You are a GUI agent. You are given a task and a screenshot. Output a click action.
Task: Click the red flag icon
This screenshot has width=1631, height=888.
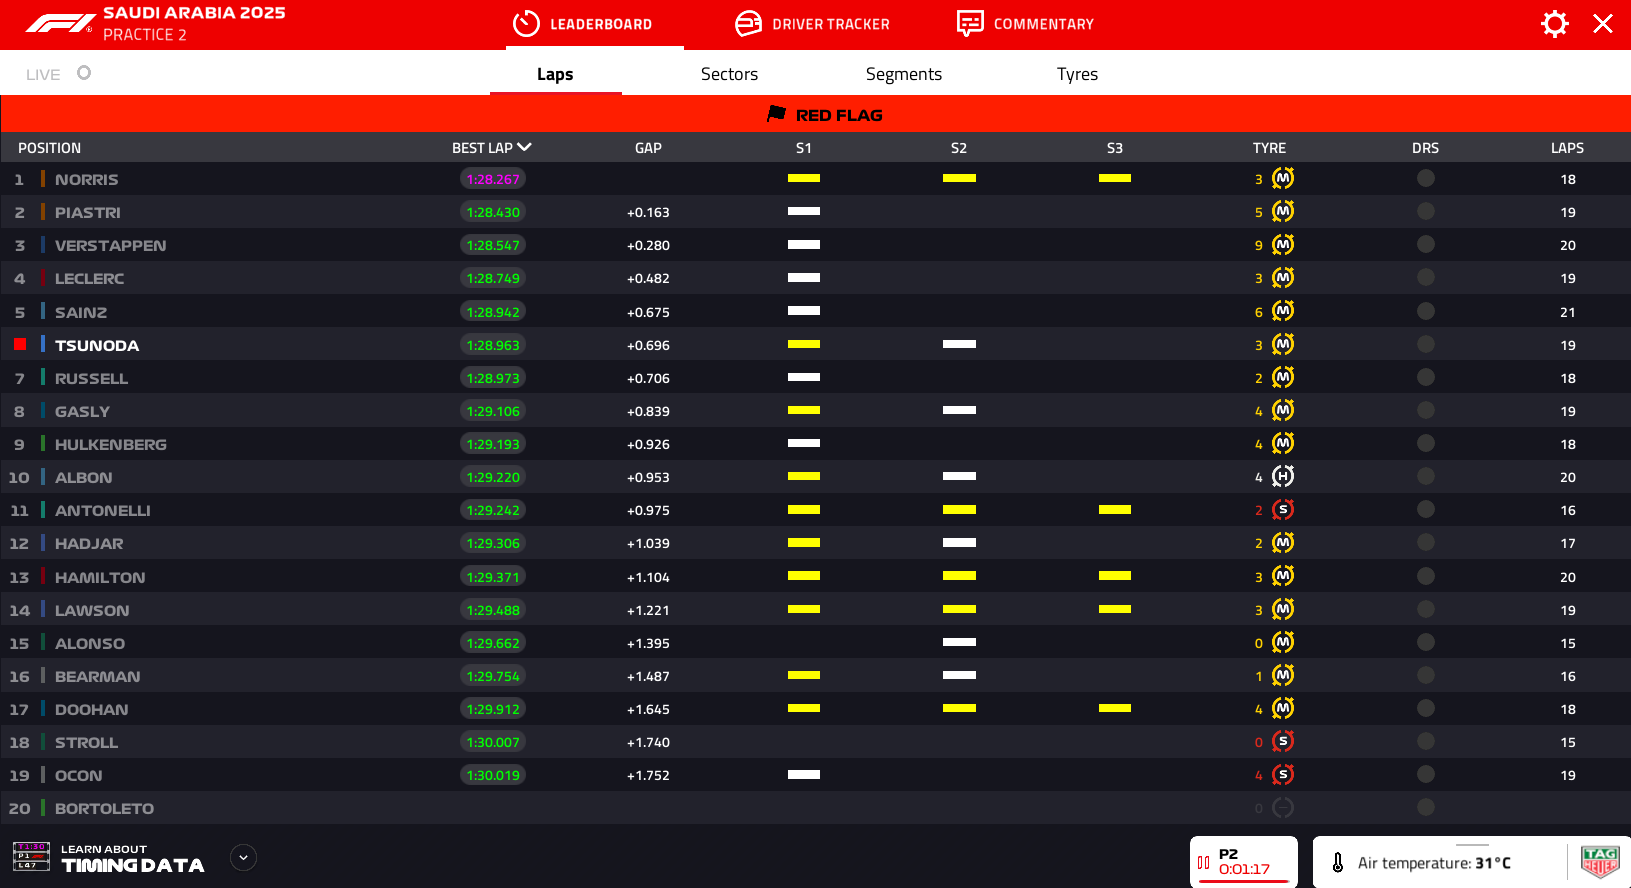(x=776, y=114)
